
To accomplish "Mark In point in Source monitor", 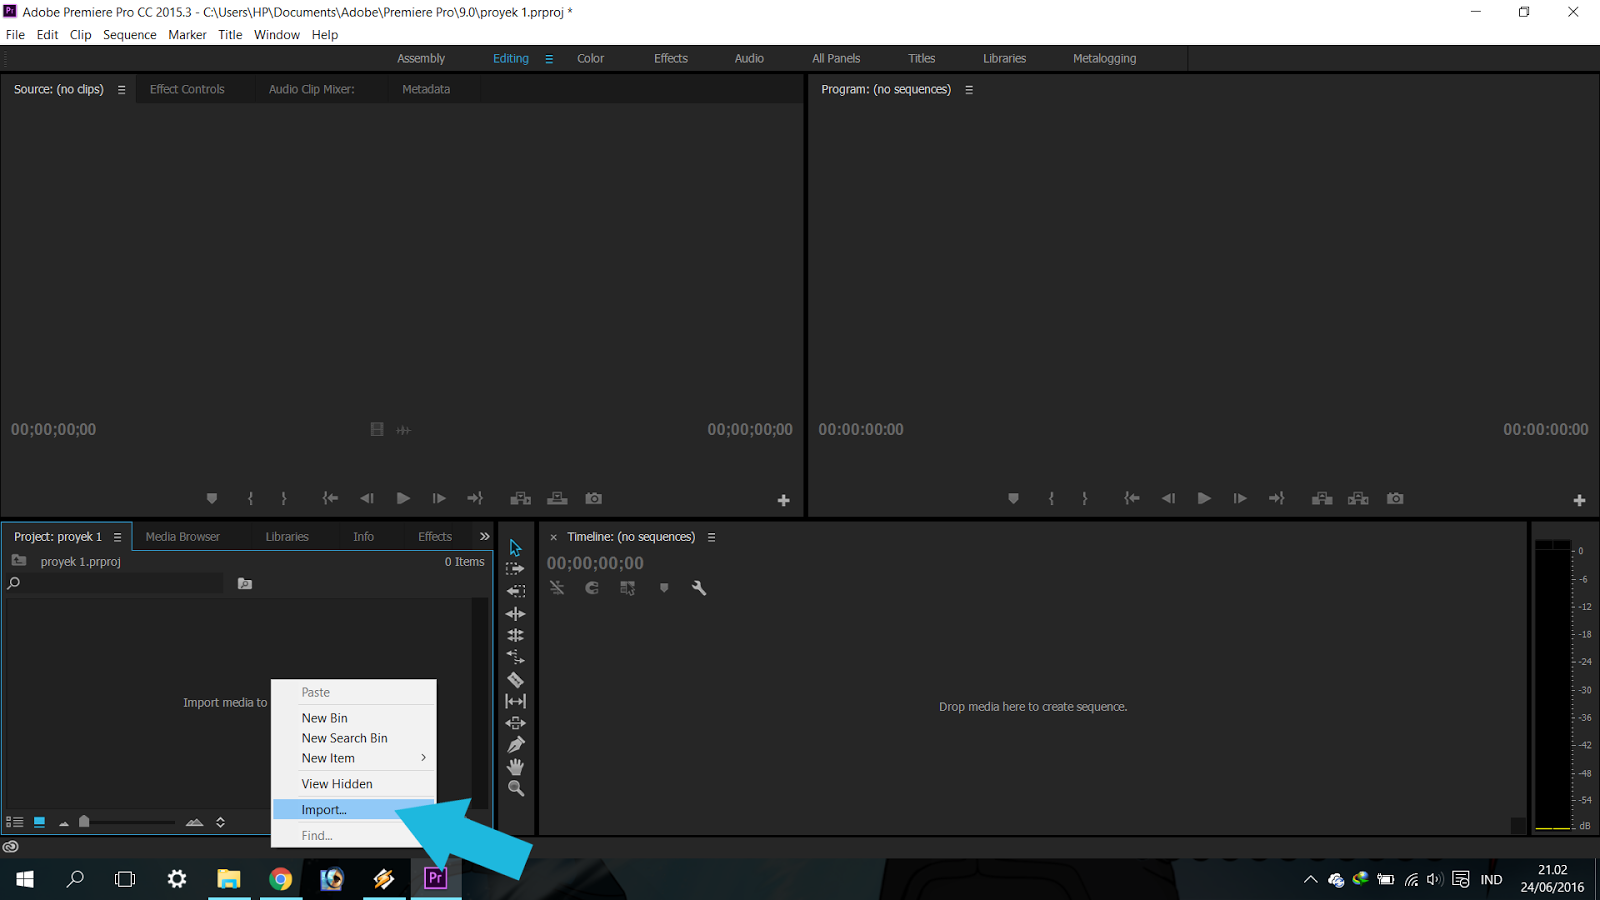I will click(x=250, y=498).
